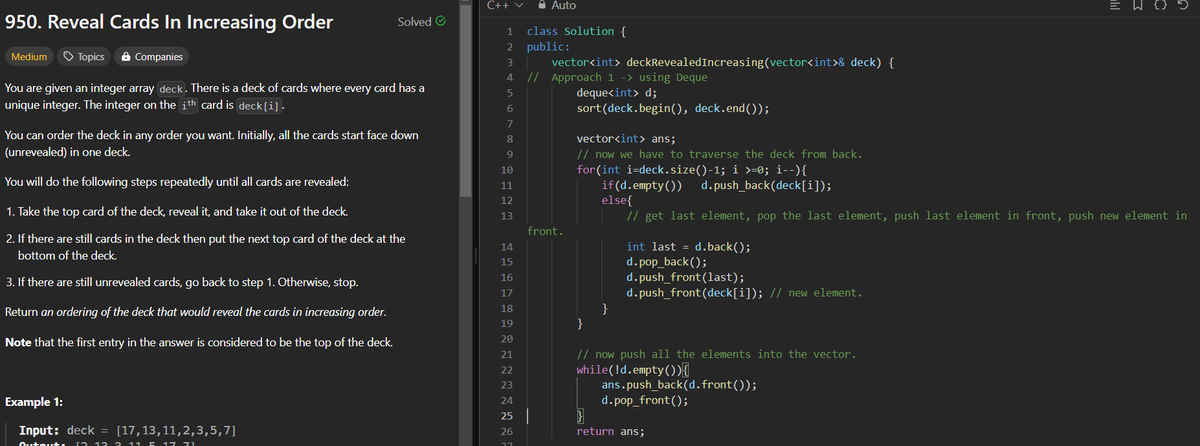Click the Auto indicator in editor
Image resolution: width=1200 pixels, height=446 pixels.
coord(563,5)
